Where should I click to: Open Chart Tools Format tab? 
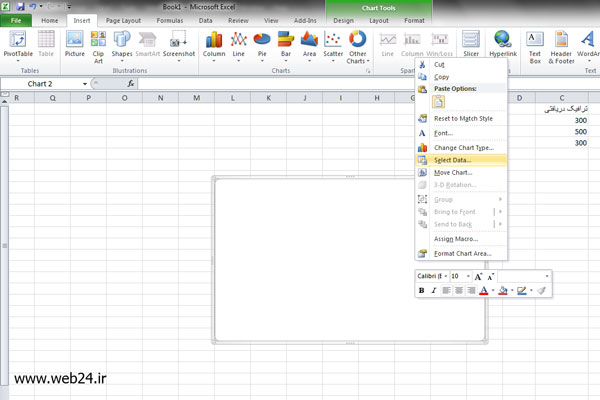414,21
